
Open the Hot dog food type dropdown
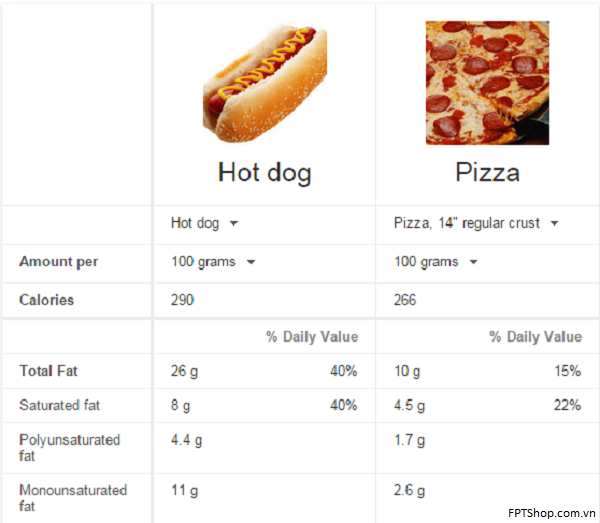tap(204, 223)
